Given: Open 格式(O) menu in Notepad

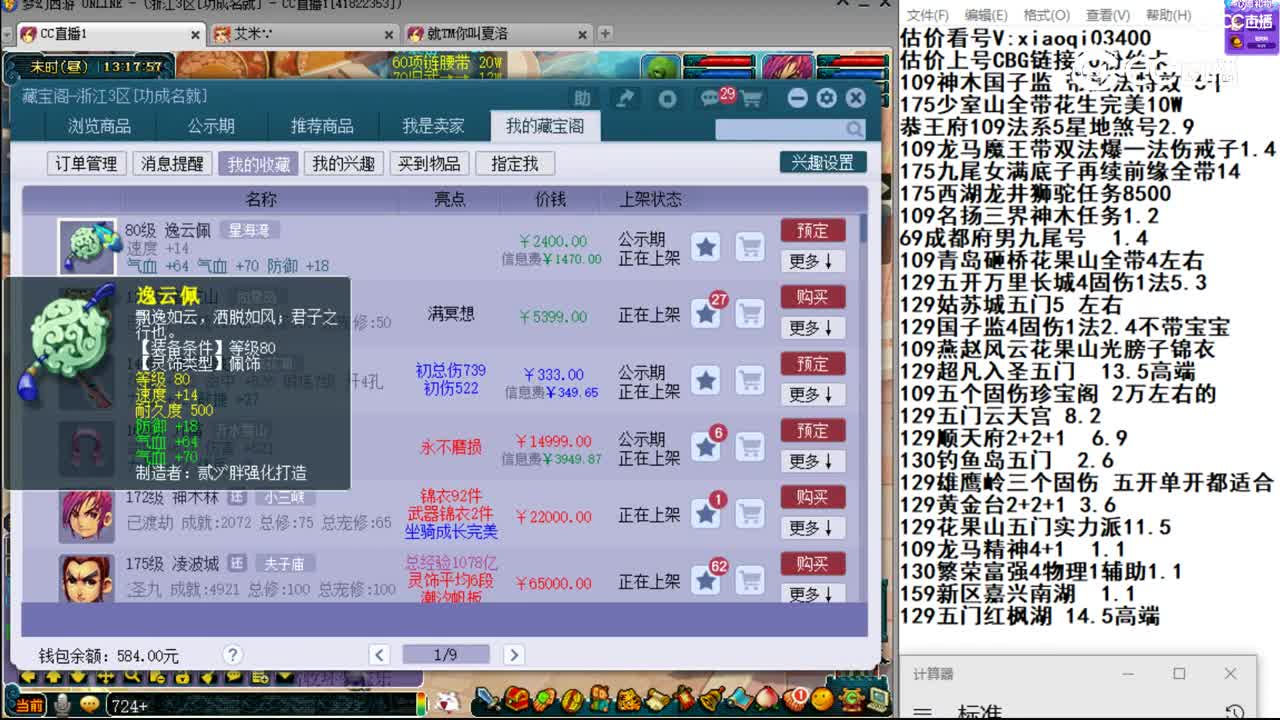Looking at the screenshot, I should (1047, 15).
